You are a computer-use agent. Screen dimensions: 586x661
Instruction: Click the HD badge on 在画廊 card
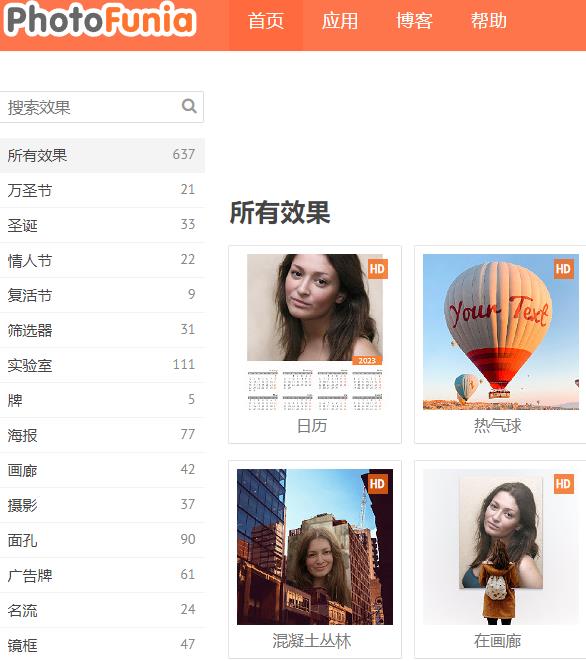pyautogui.click(x=563, y=484)
